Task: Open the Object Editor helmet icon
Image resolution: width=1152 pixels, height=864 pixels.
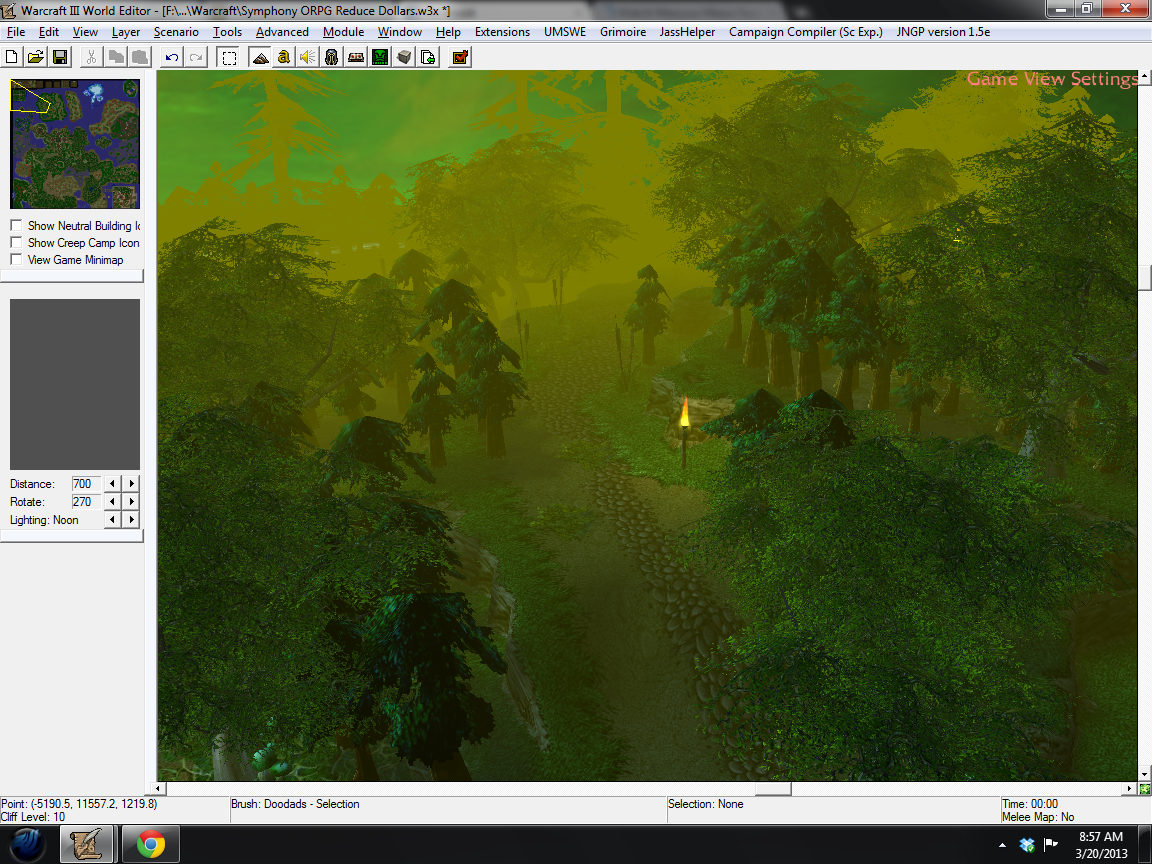Action: click(x=332, y=57)
